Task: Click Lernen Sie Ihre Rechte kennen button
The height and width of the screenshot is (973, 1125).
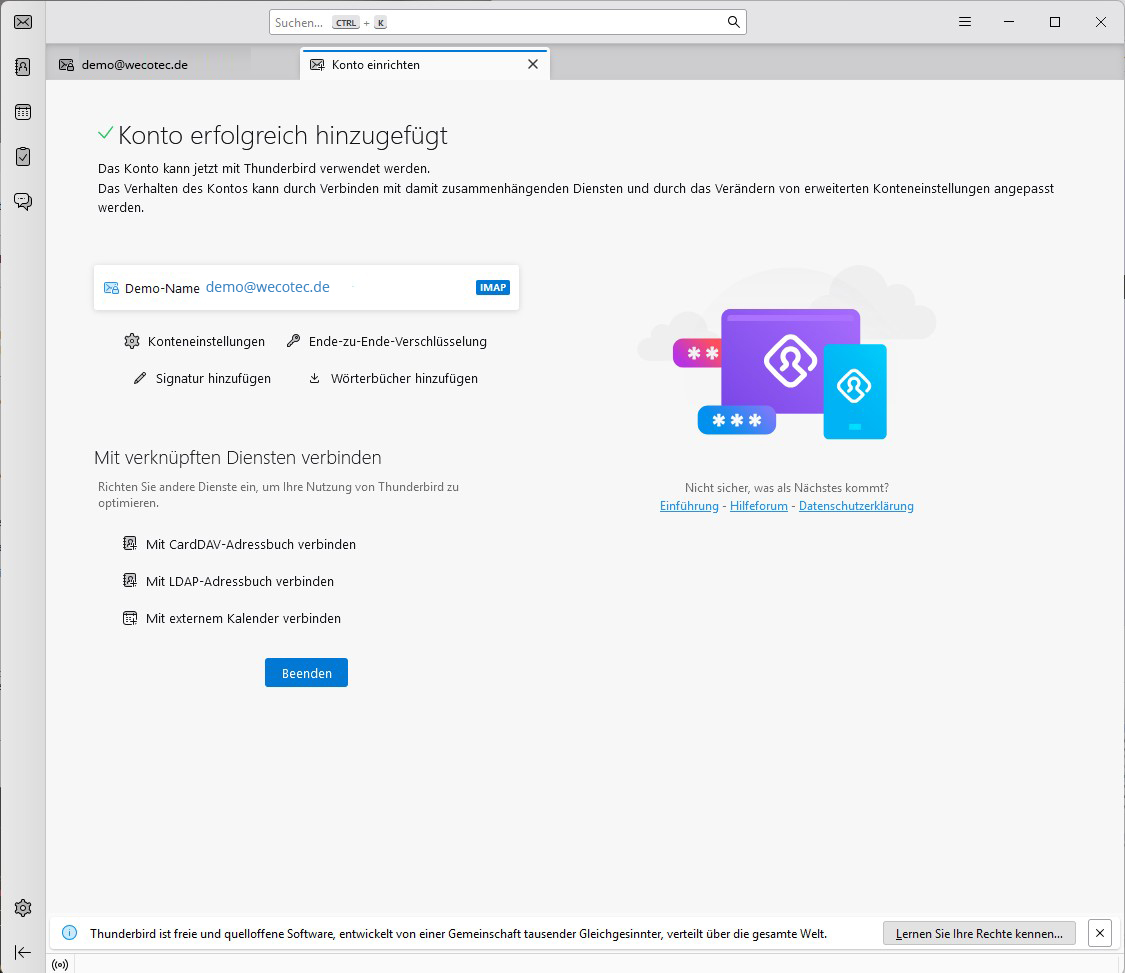Action: tap(979, 933)
